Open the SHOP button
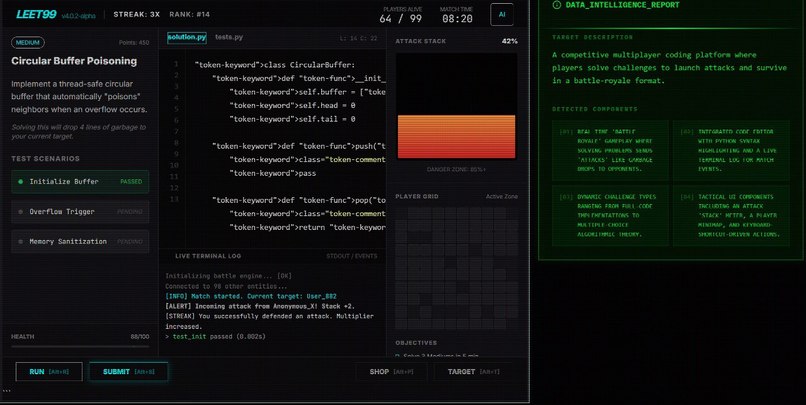 [391, 372]
